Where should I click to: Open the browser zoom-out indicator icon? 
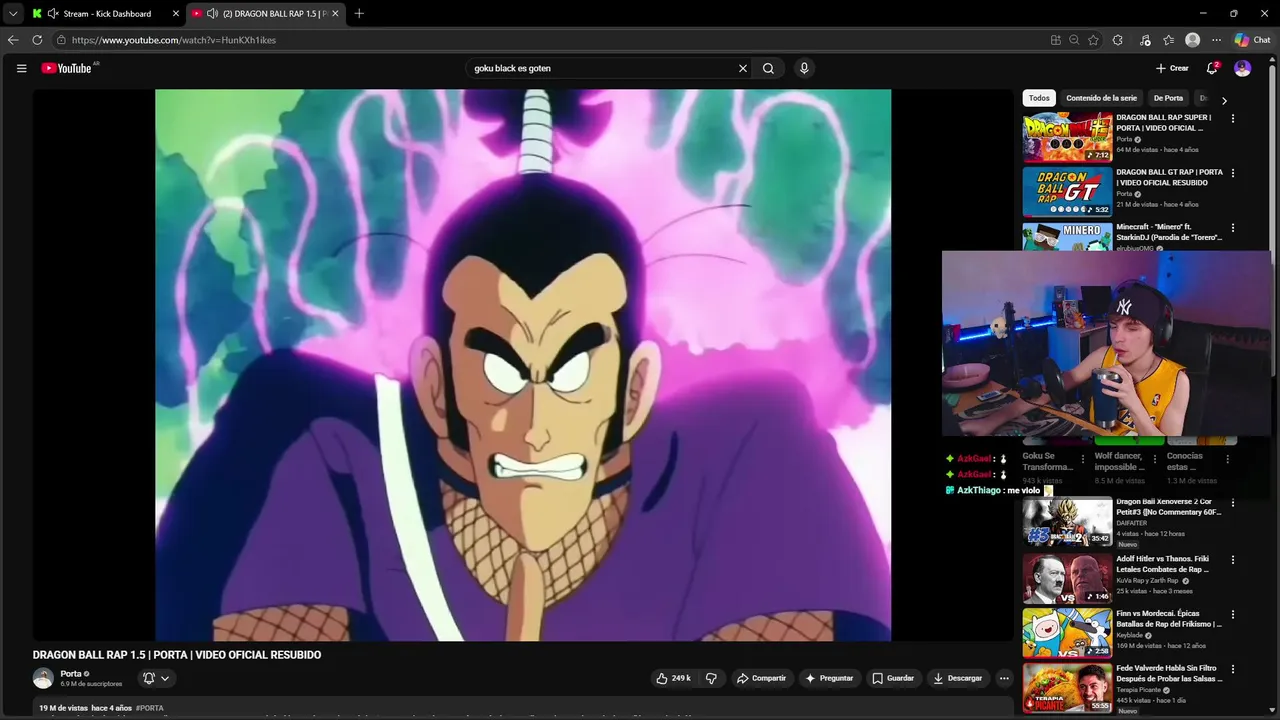(x=1074, y=40)
